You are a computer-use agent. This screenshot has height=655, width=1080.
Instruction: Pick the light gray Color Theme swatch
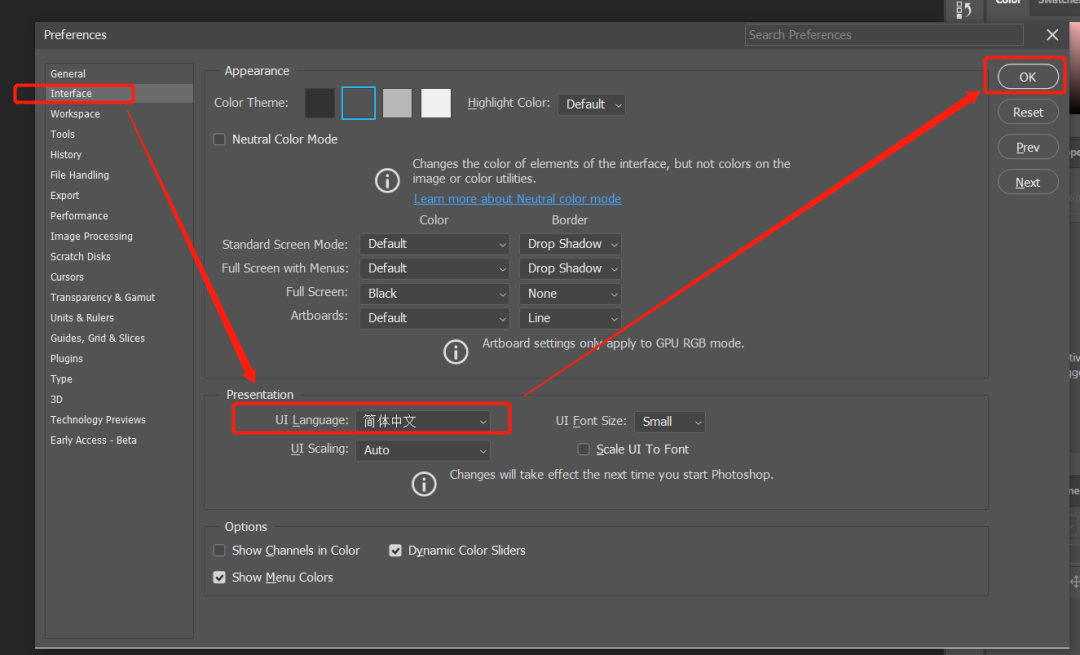[397, 103]
